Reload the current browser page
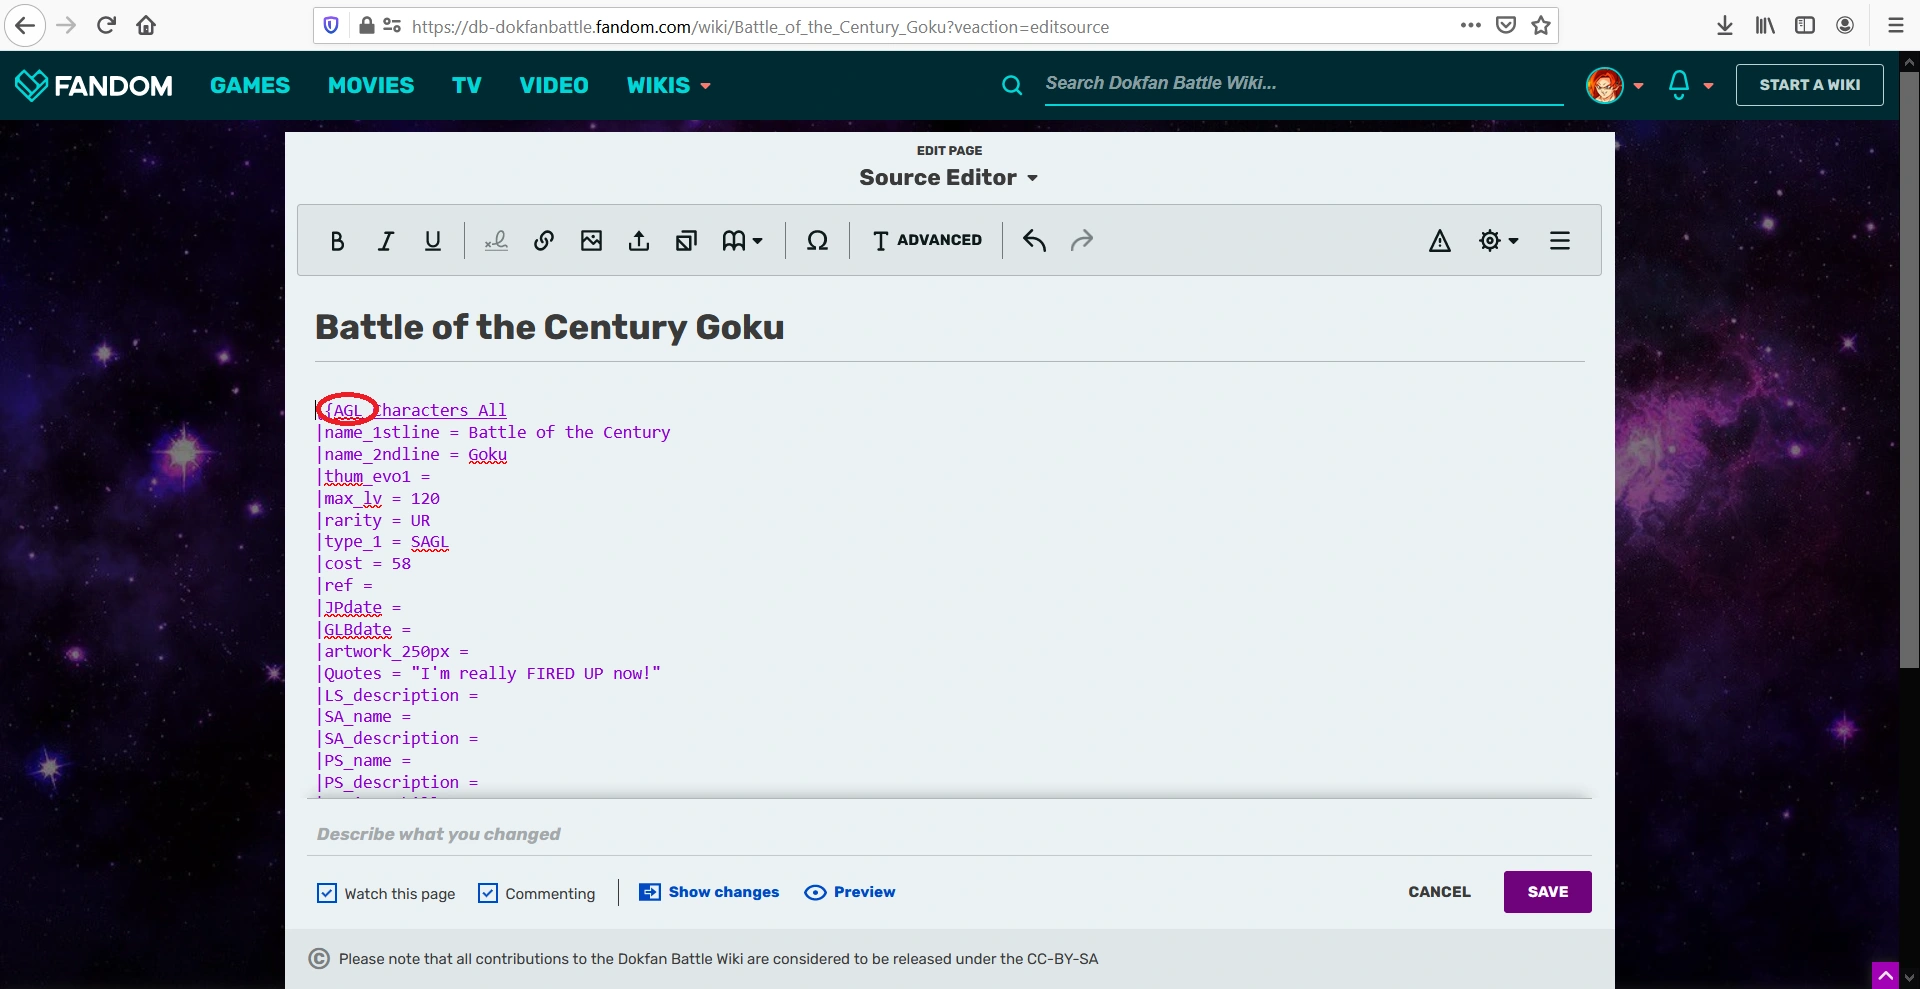The width and height of the screenshot is (1920, 989). point(106,26)
